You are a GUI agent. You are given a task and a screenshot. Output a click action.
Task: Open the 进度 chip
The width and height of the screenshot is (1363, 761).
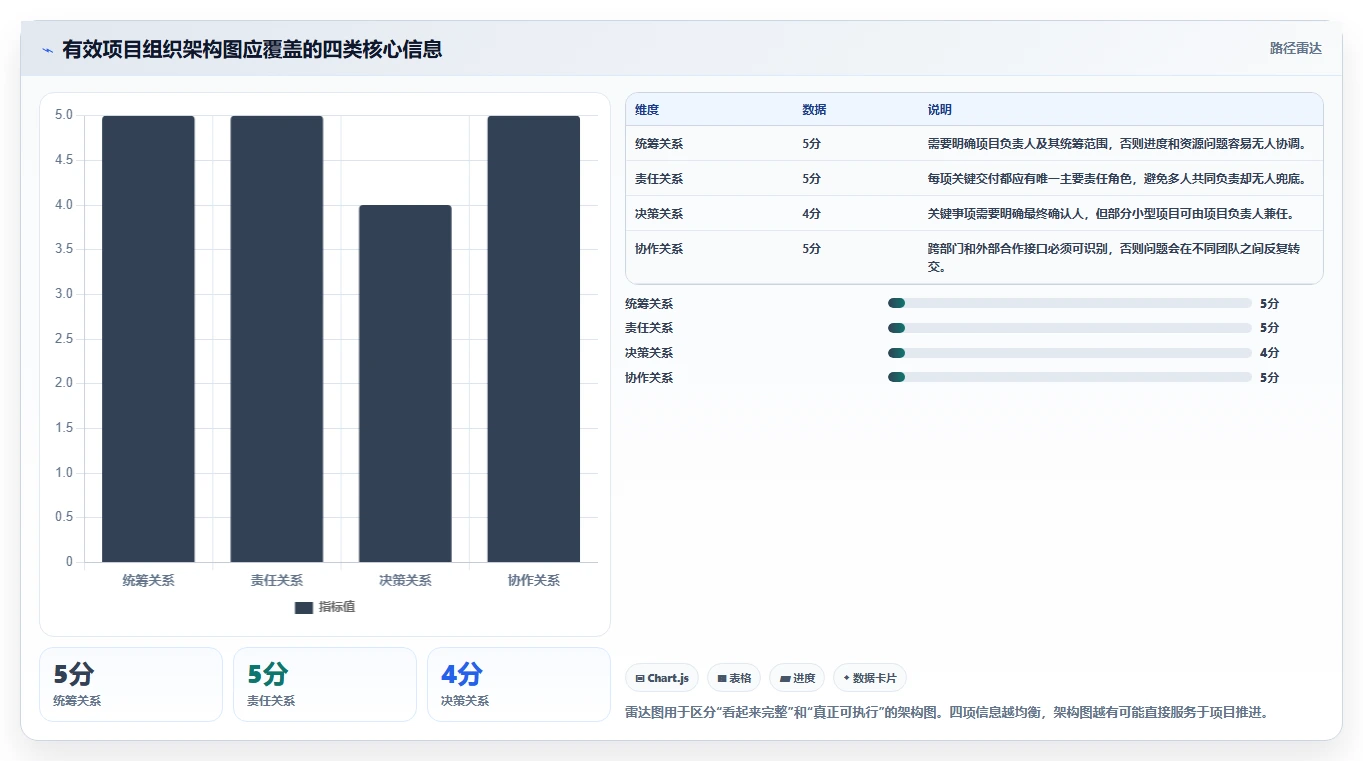(797, 678)
